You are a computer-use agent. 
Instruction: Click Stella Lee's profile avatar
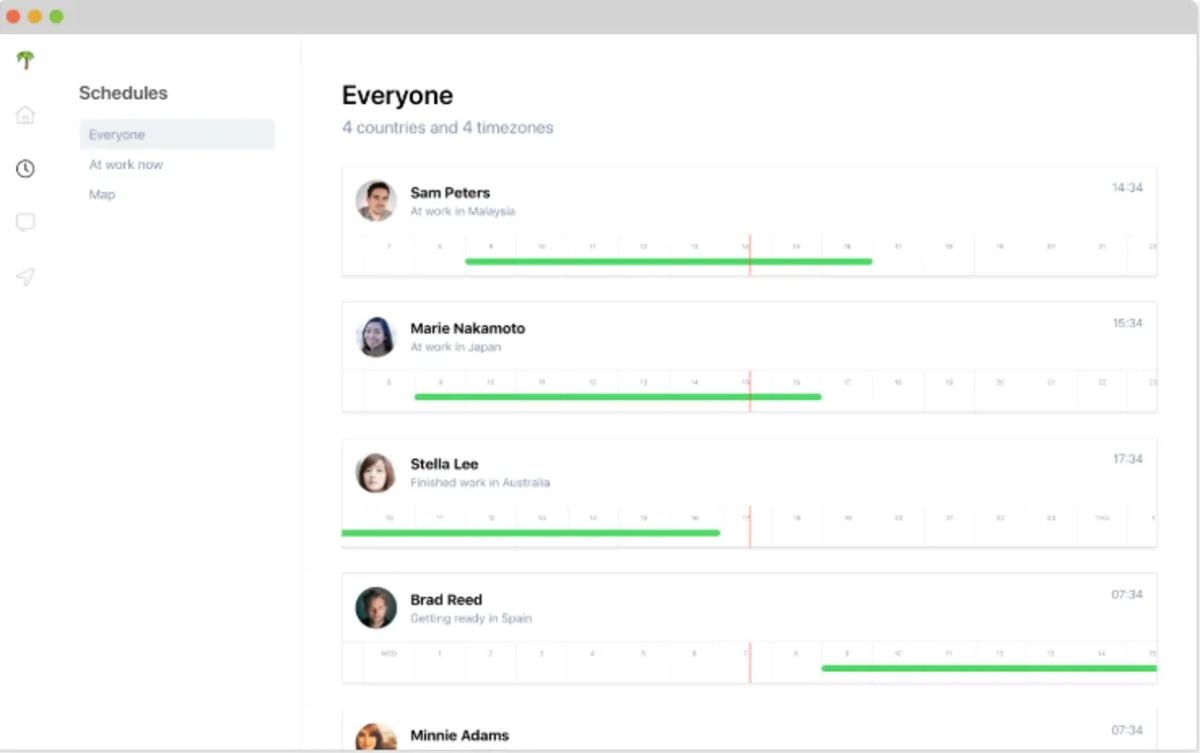376,473
